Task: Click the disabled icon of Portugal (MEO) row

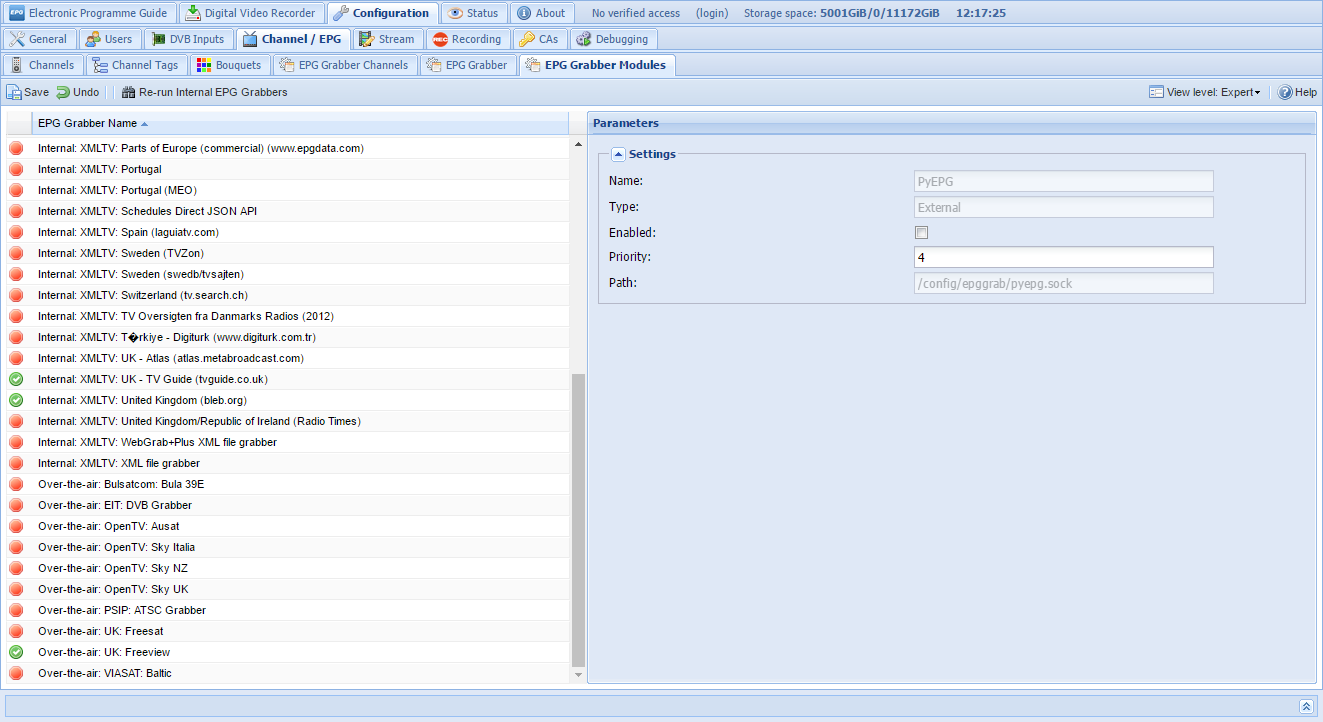Action: tap(16, 190)
